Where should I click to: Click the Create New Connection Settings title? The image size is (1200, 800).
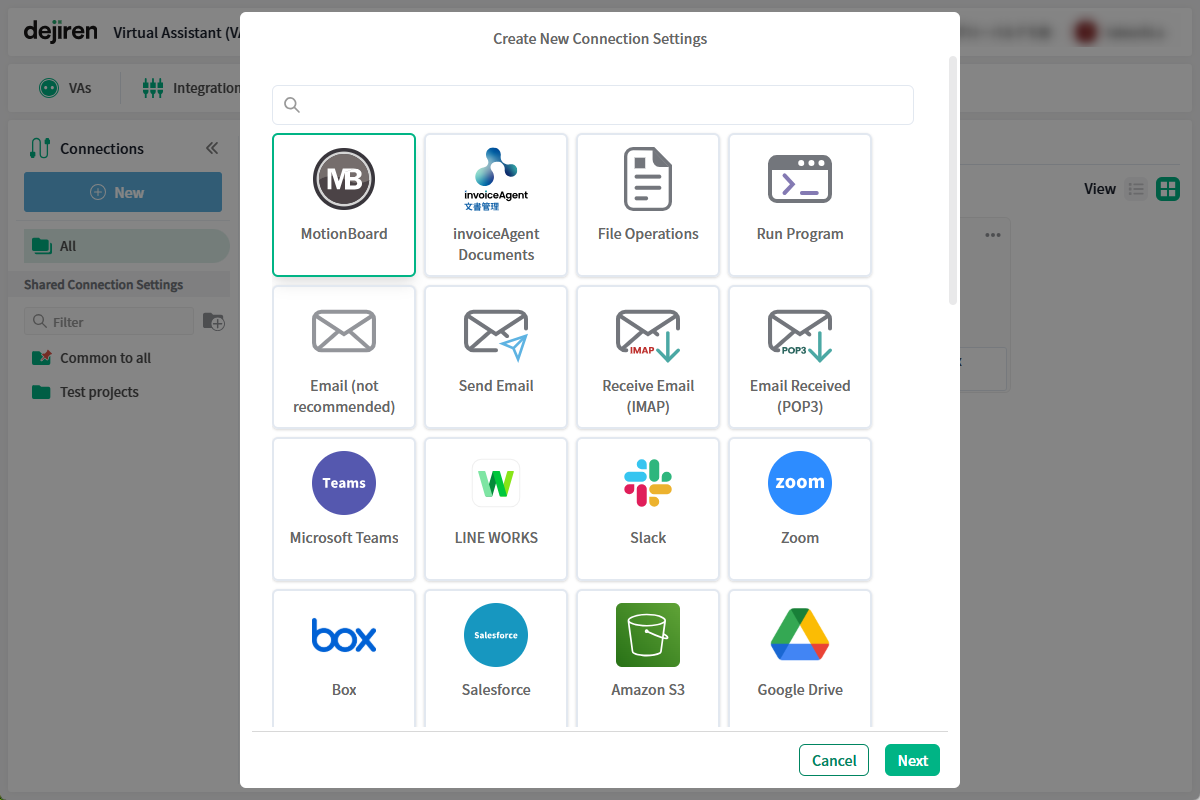coord(600,39)
